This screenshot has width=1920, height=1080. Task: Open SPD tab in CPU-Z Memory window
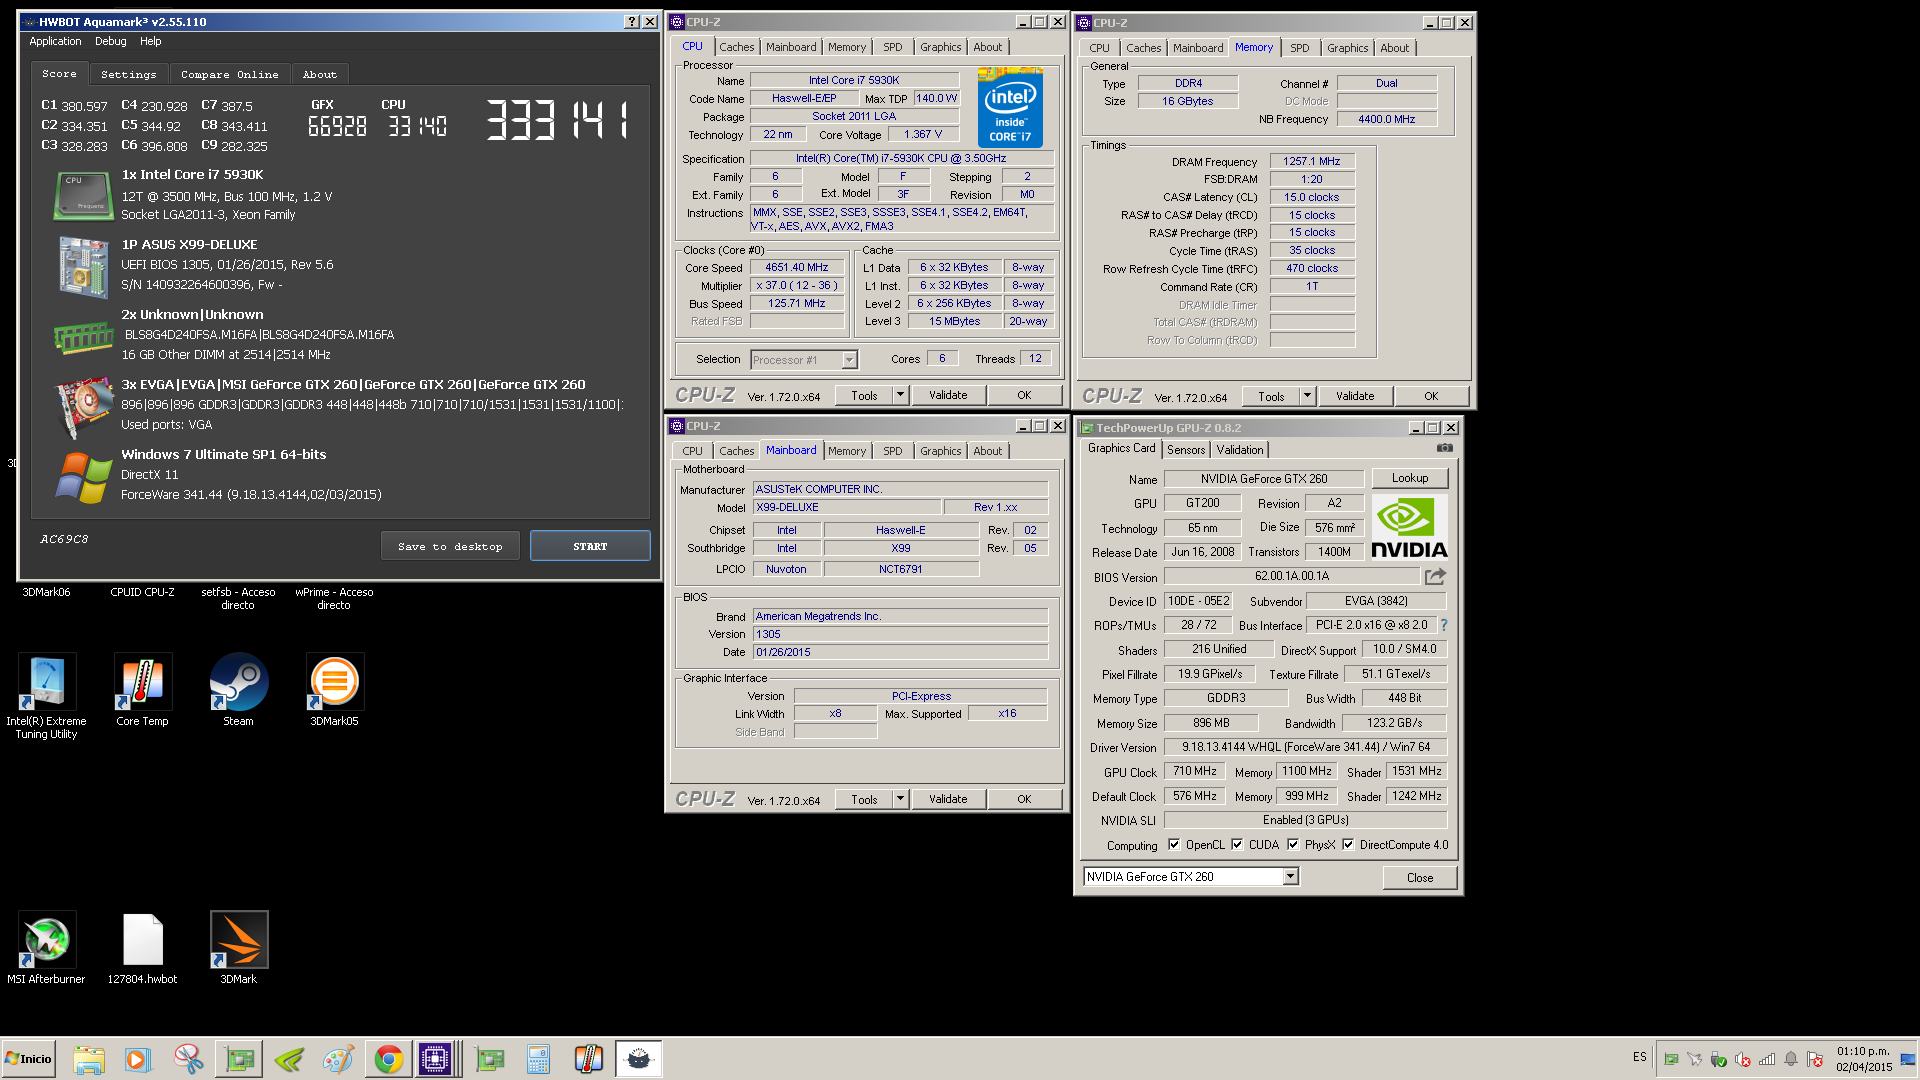[1299, 48]
